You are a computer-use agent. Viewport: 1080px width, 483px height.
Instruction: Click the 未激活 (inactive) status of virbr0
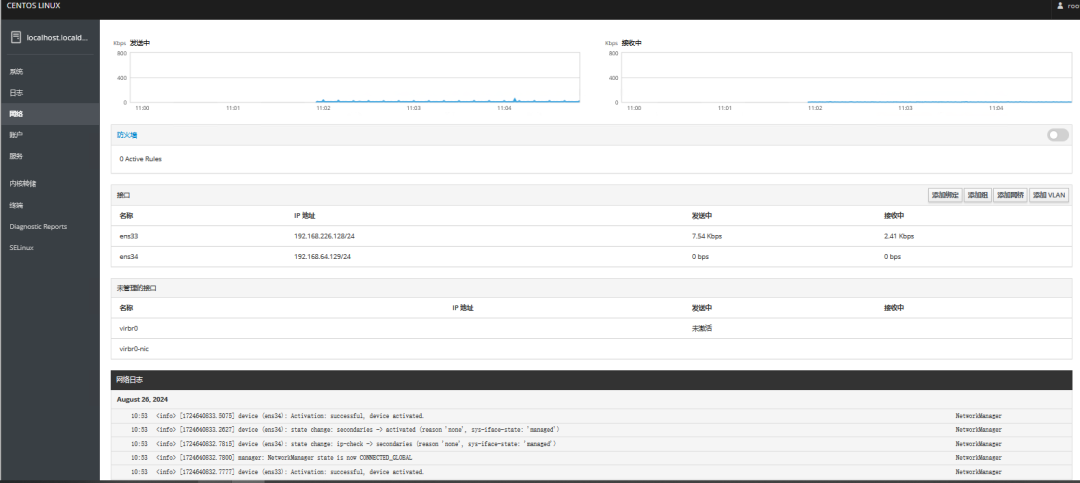point(702,329)
